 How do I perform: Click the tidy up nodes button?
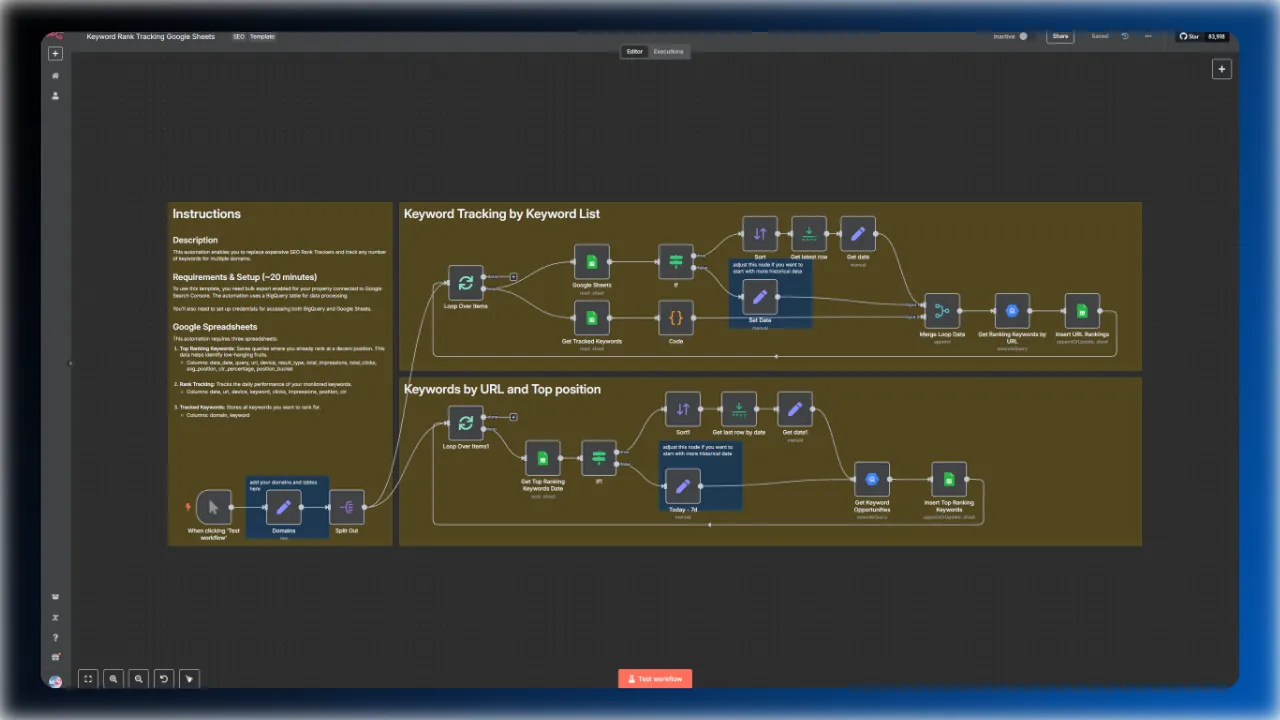pyautogui.click(x=189, y=678)
